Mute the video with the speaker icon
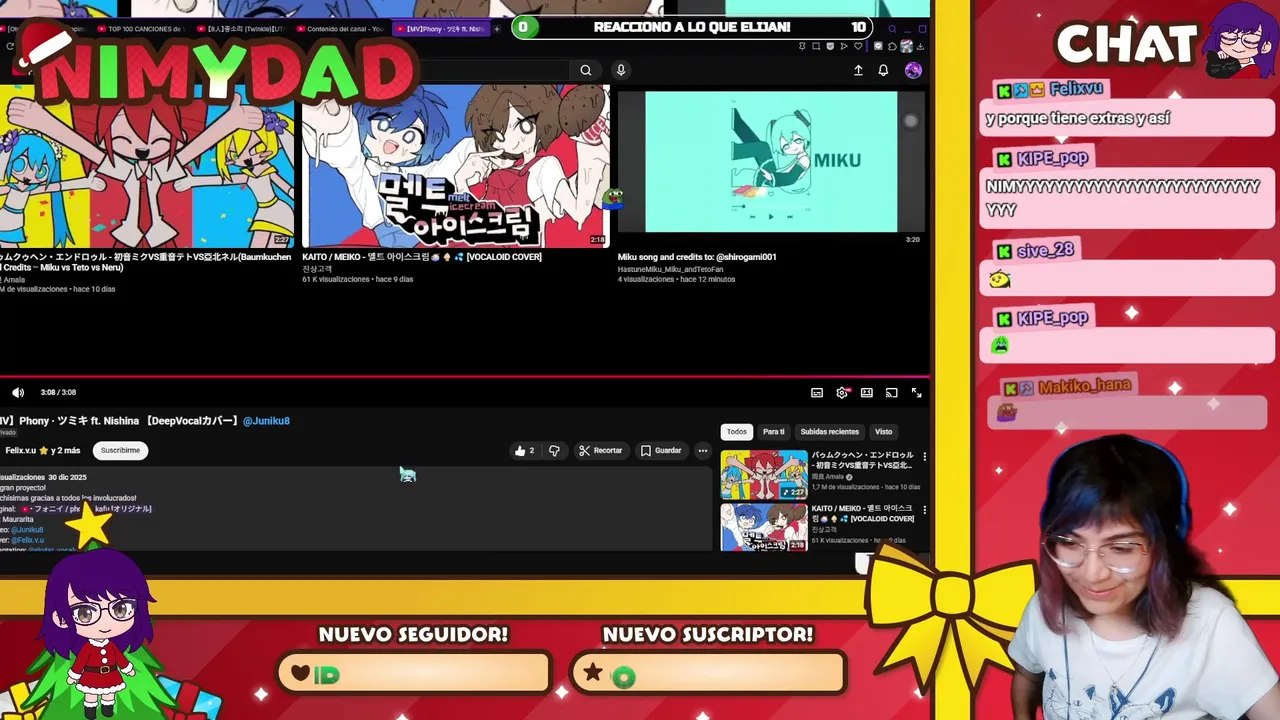Image resolution: width=1280 pixels, height=720 pixels. pos(18,393)
